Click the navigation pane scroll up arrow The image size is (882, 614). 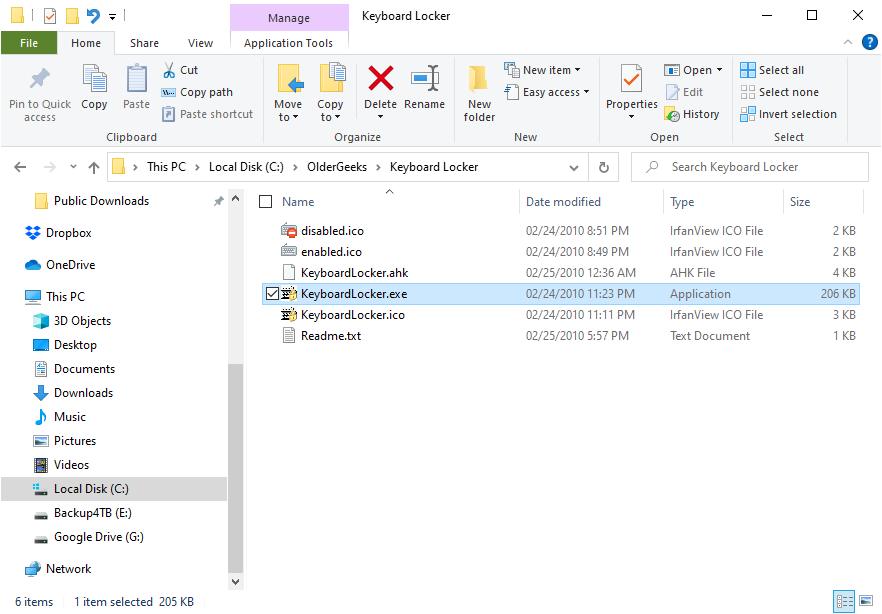click(236, 198)
